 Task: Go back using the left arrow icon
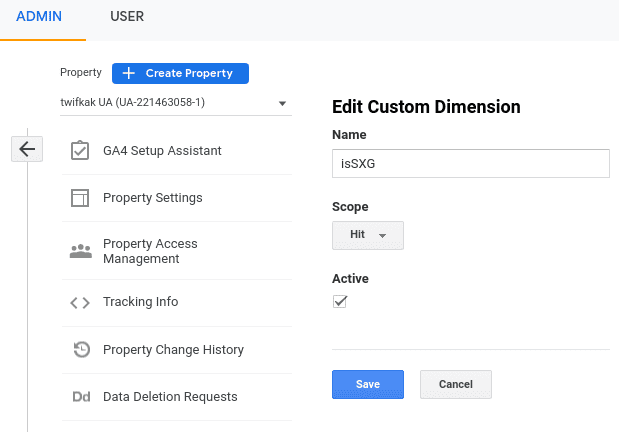click(x=27, y=149)
